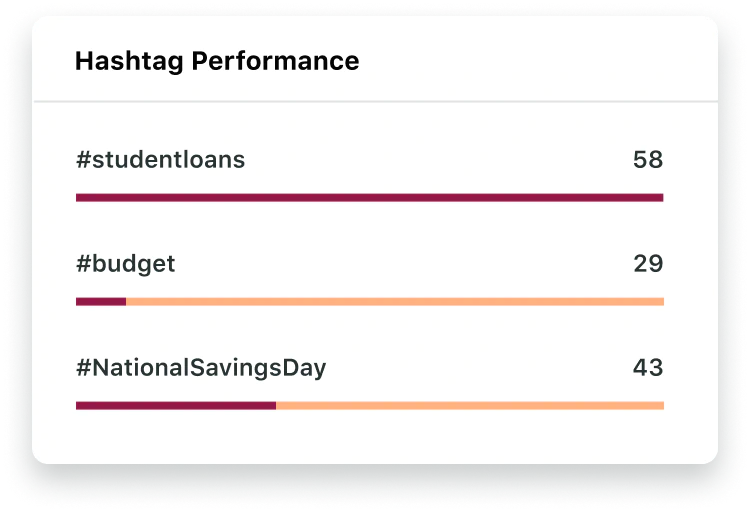Open the #NationalSavingsDay hashtag
750x512 pixels.
coord(201,368)
